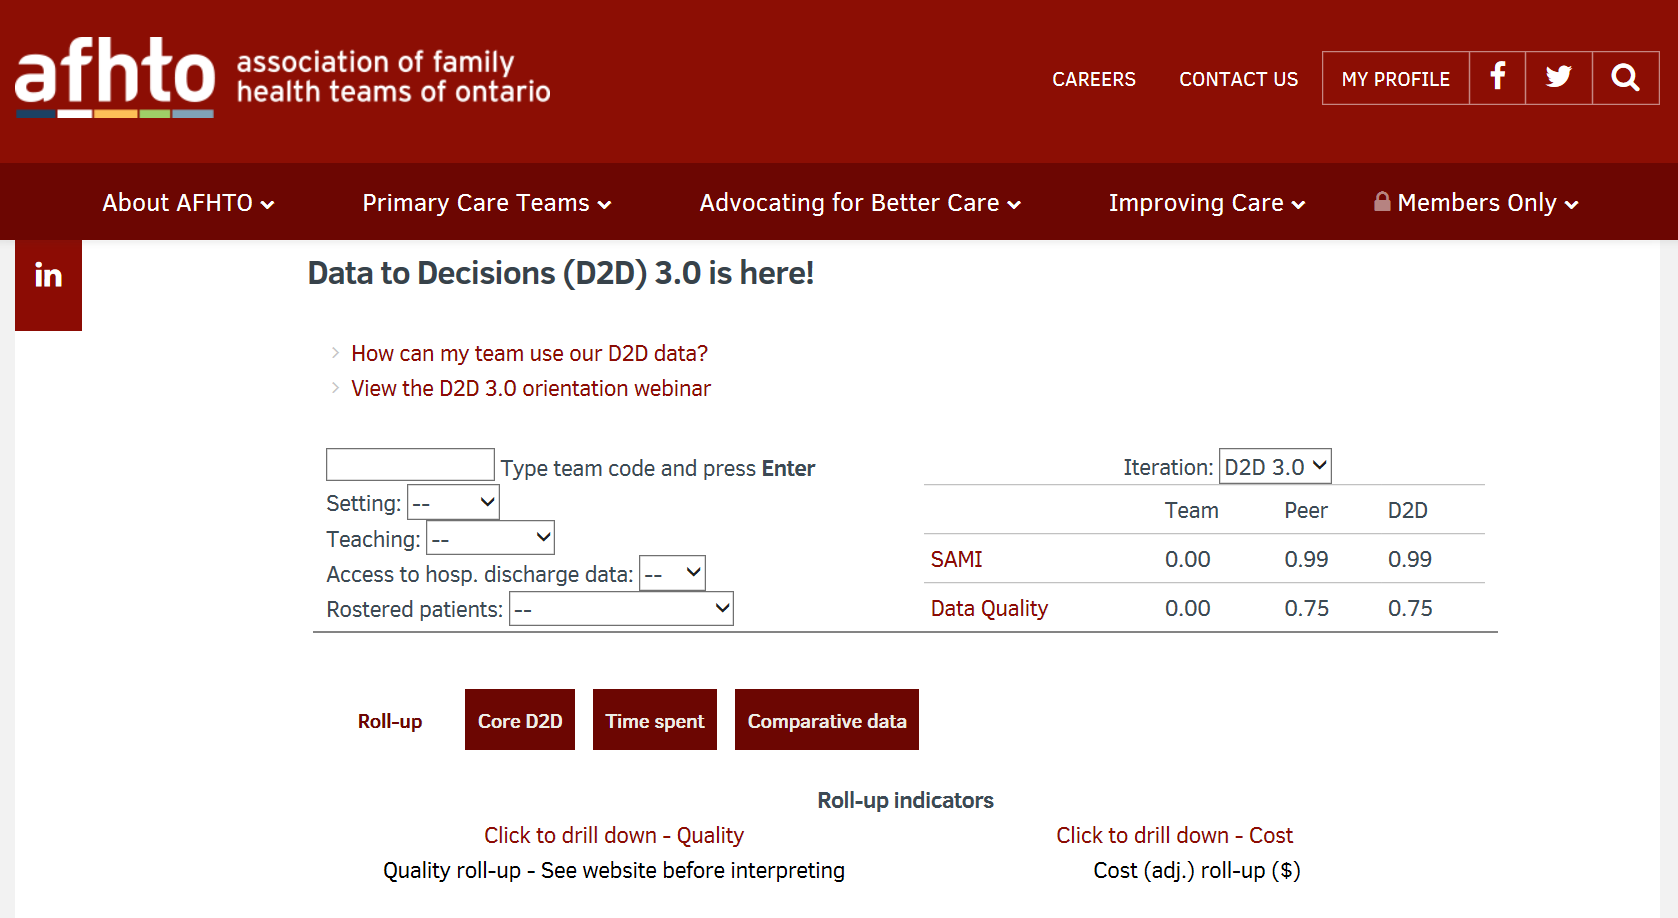Switch to the Core D2D tab
The height and width of the screenshot is (918, 1678).
520,720
